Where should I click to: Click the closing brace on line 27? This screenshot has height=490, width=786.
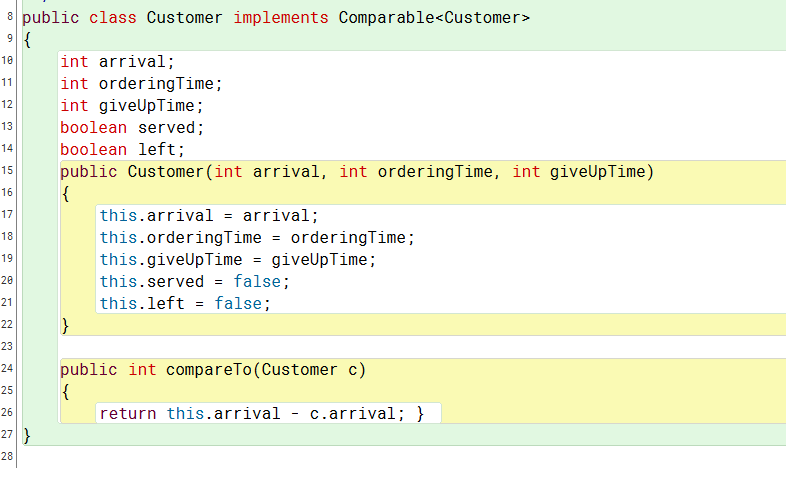pos(27,435)
